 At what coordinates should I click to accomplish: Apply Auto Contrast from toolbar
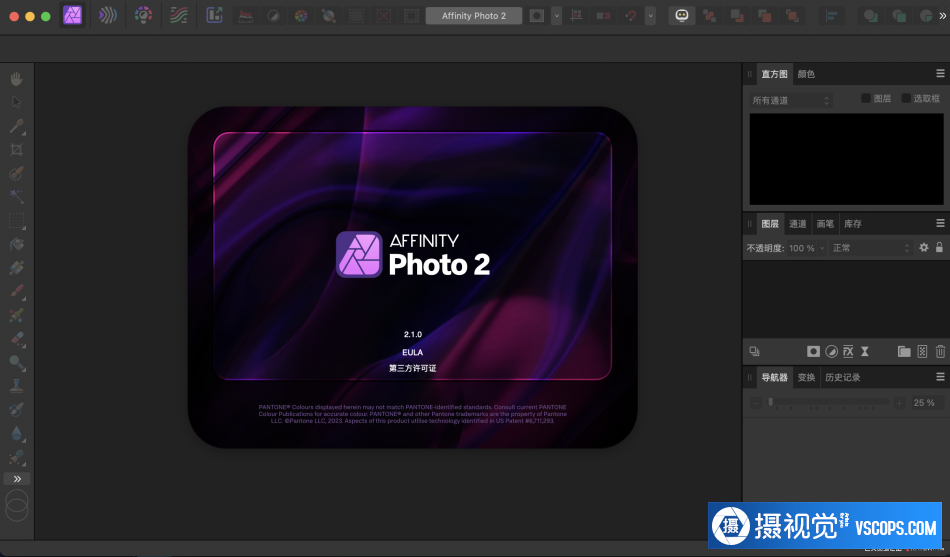pyautogui.click(x=273, y=16)
